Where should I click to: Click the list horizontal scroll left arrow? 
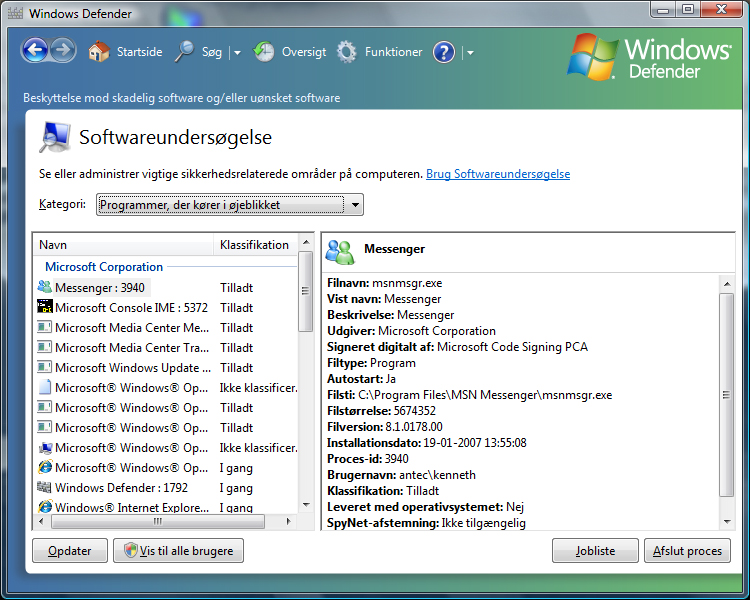pyautogui.click(x=41, y=521)
